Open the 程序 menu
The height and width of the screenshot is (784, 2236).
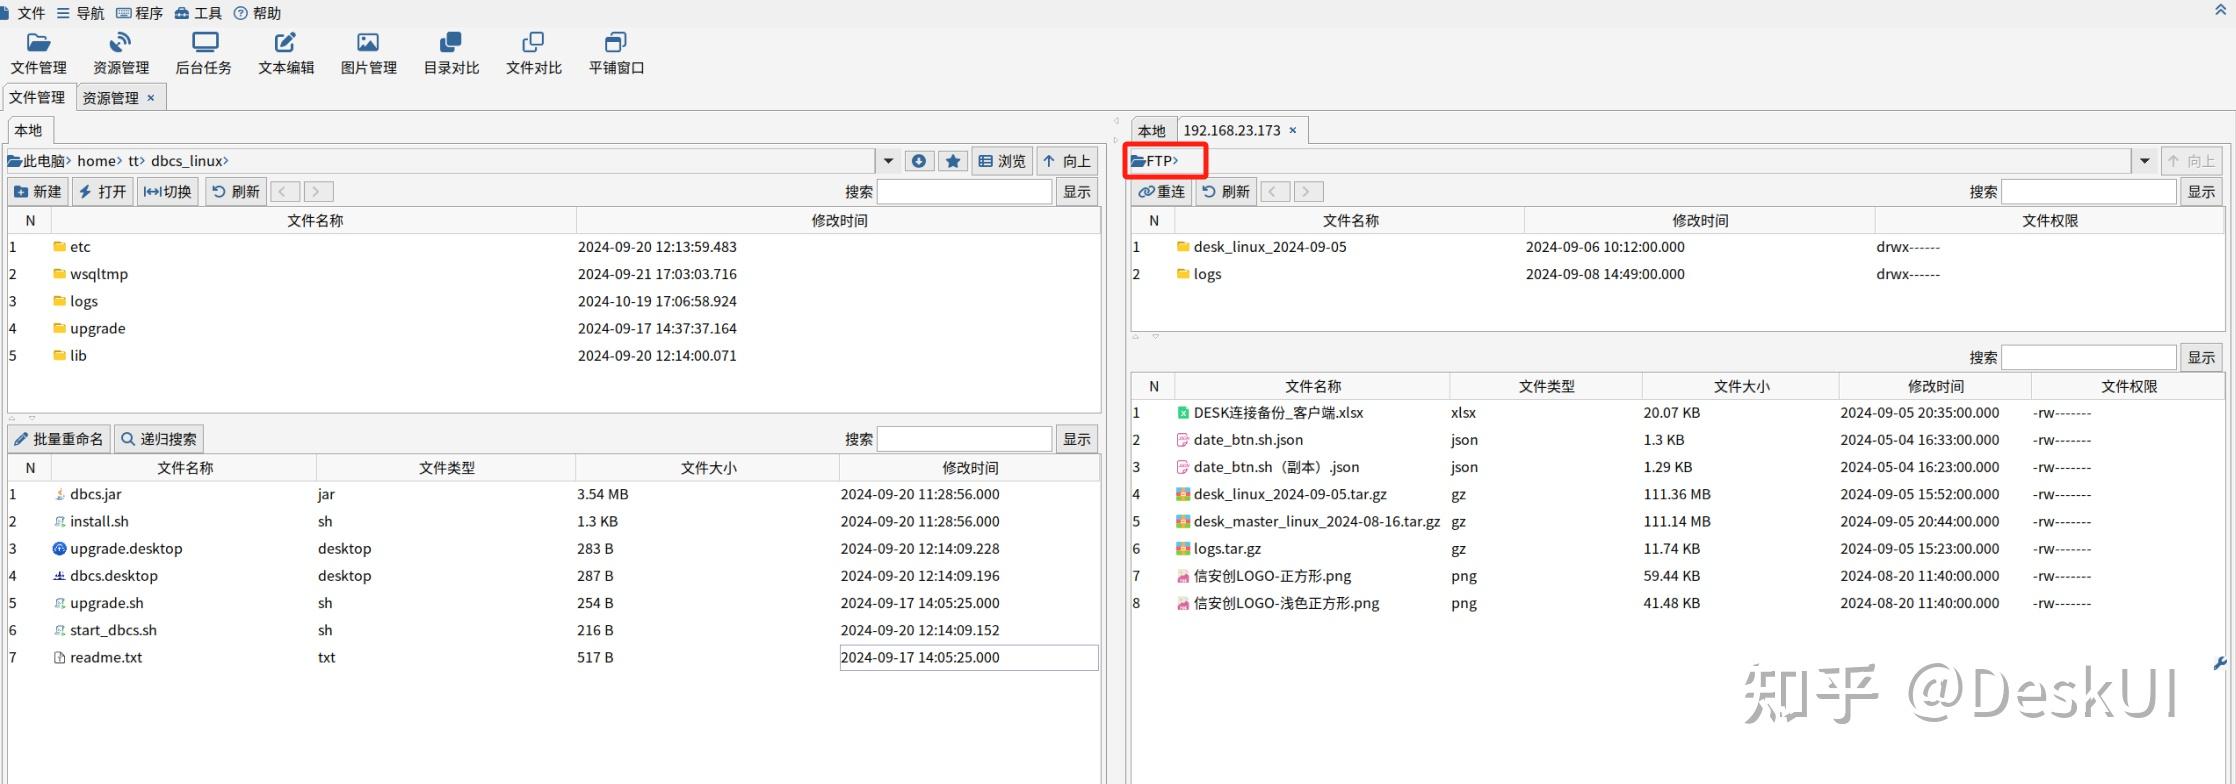[x=140, y=13]
